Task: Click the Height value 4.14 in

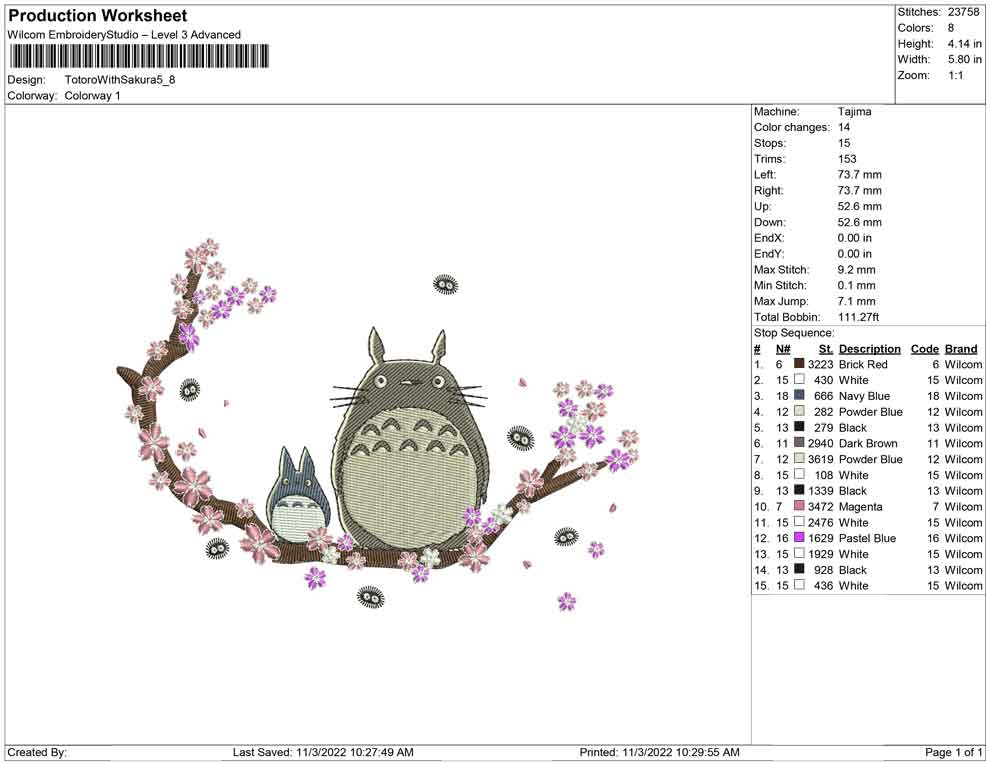Action: coord(965,44)
